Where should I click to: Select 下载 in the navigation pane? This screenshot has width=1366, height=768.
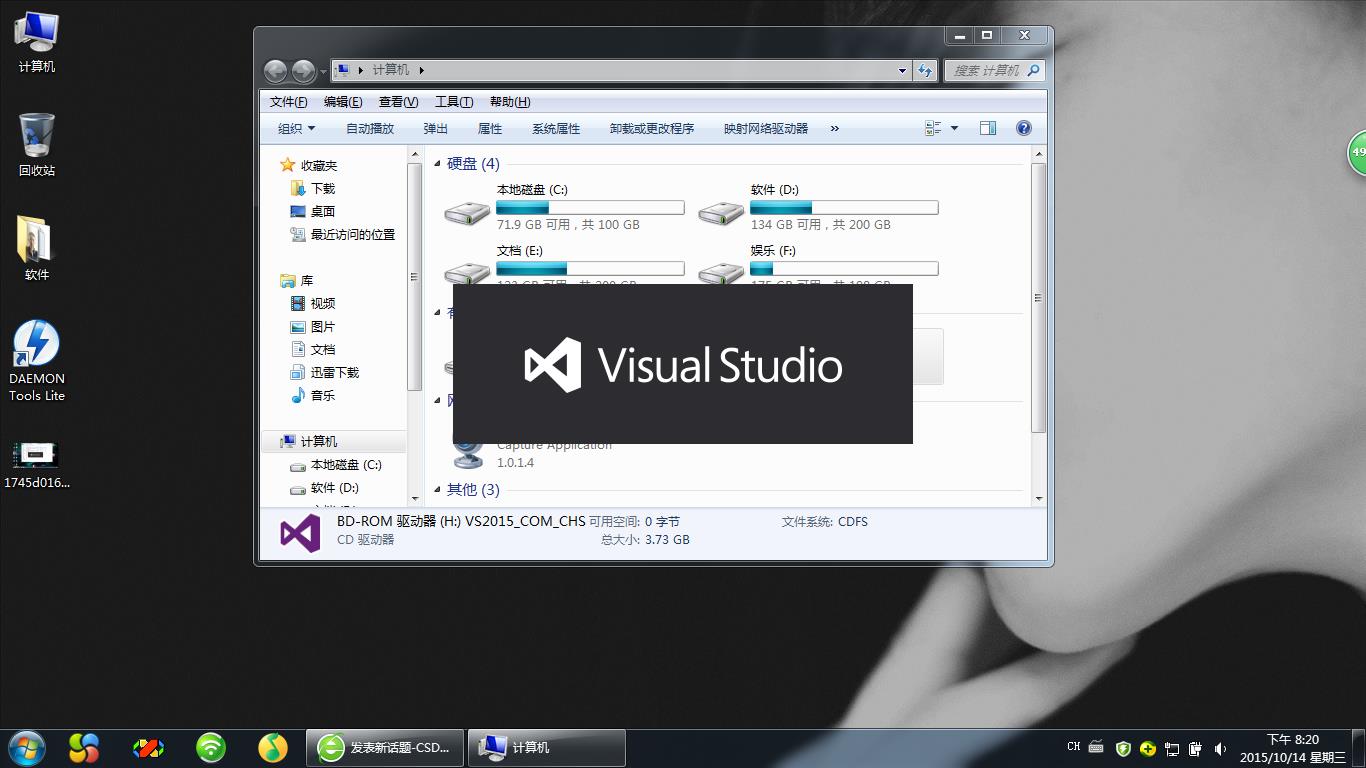tap(312, 188)
